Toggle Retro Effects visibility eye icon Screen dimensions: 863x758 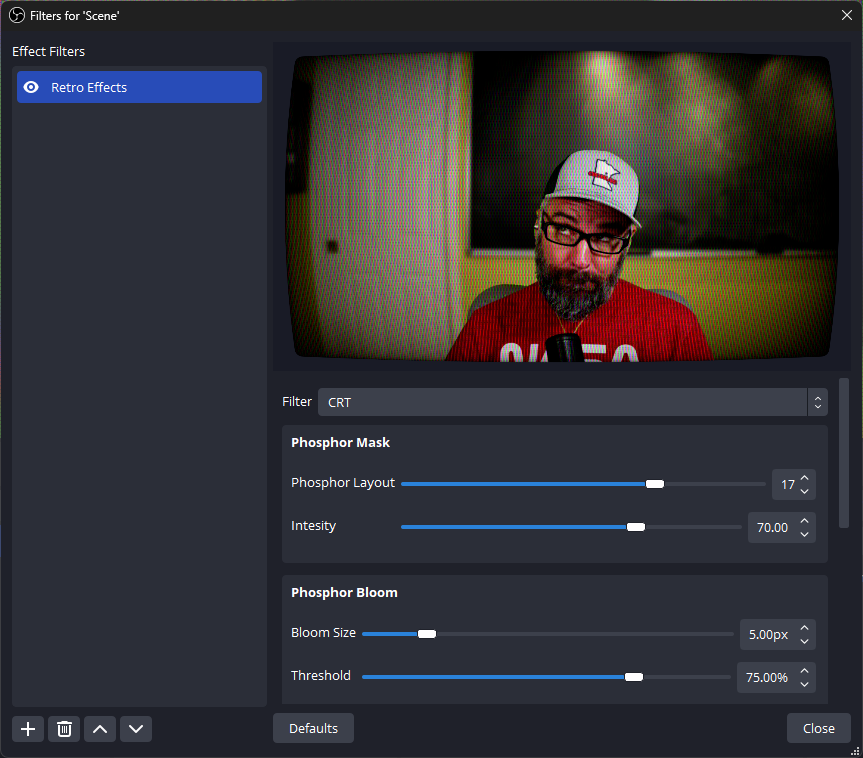tap(31, 87)
